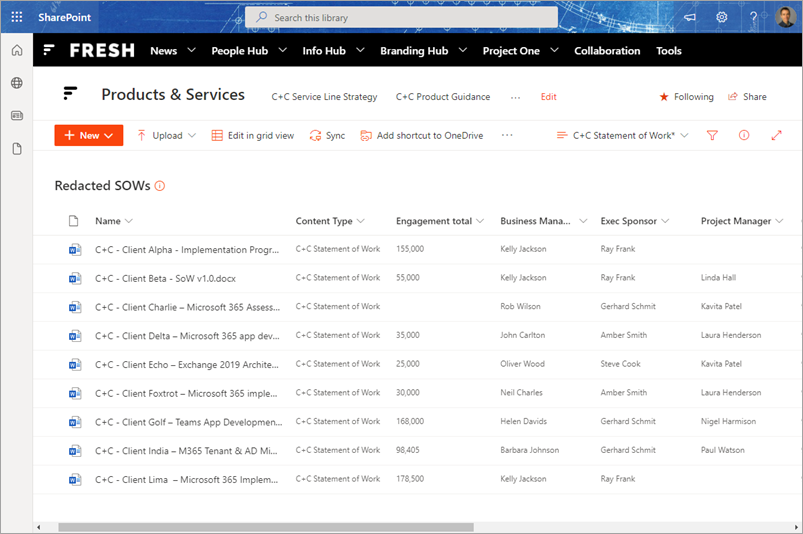Viewport: 803px width, 534px height.
Task: Open the Name column header menu
Action: point(129,221)
